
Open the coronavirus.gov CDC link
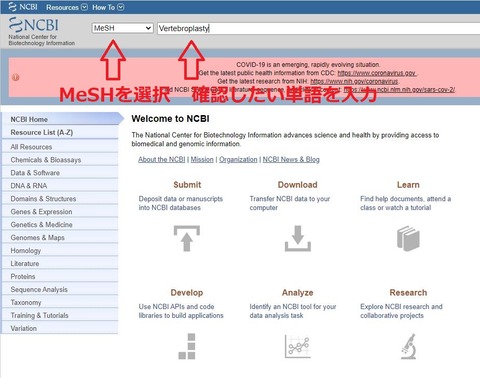point(377,73)
